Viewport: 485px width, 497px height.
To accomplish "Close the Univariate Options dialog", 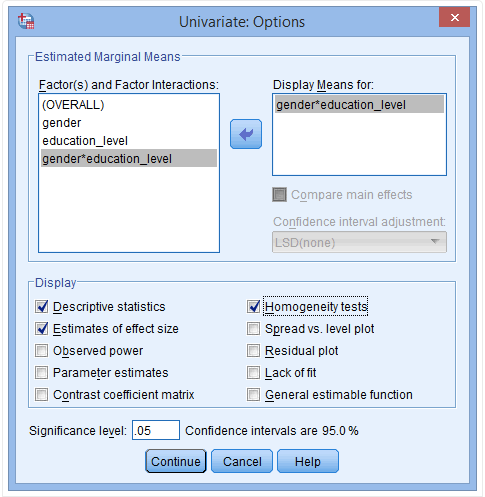I will [x=454, y=17].
